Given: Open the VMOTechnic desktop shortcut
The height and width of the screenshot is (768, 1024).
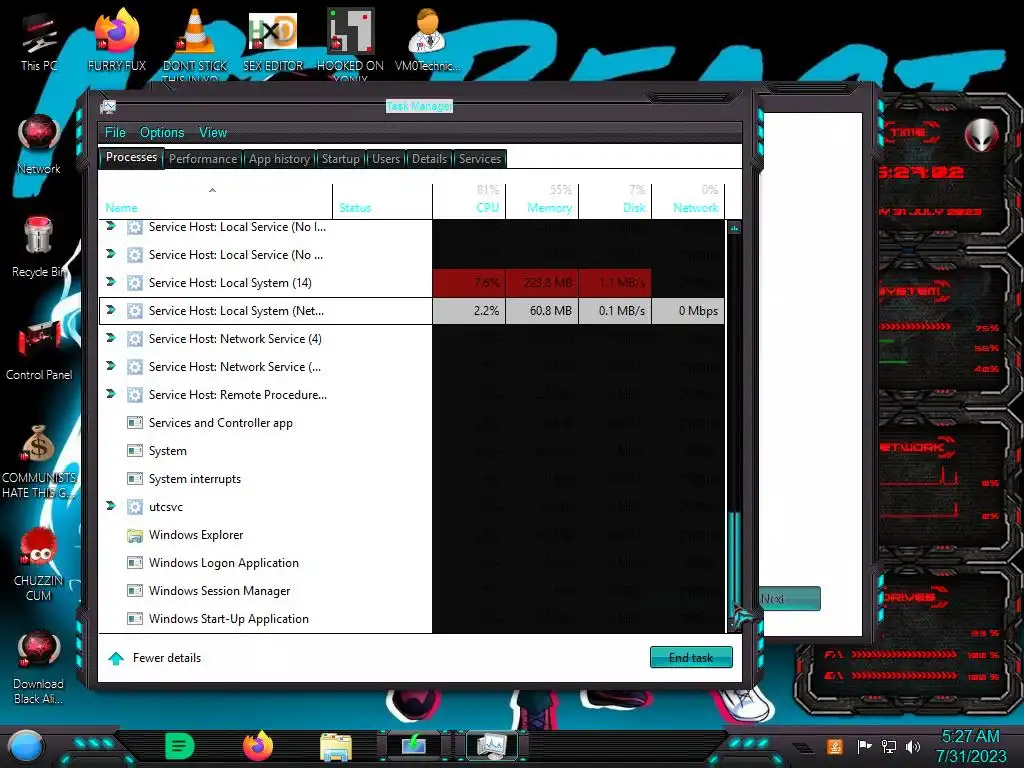Looking at the screenshot, I should (x=428, y=40).
